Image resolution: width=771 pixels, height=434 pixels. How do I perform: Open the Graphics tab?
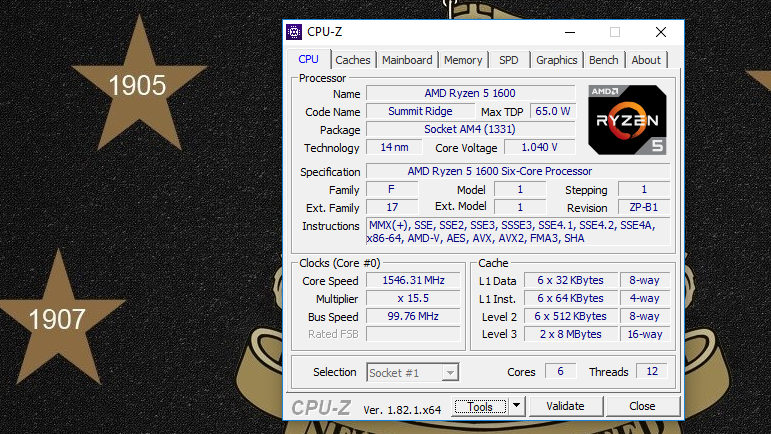(557, 60)
